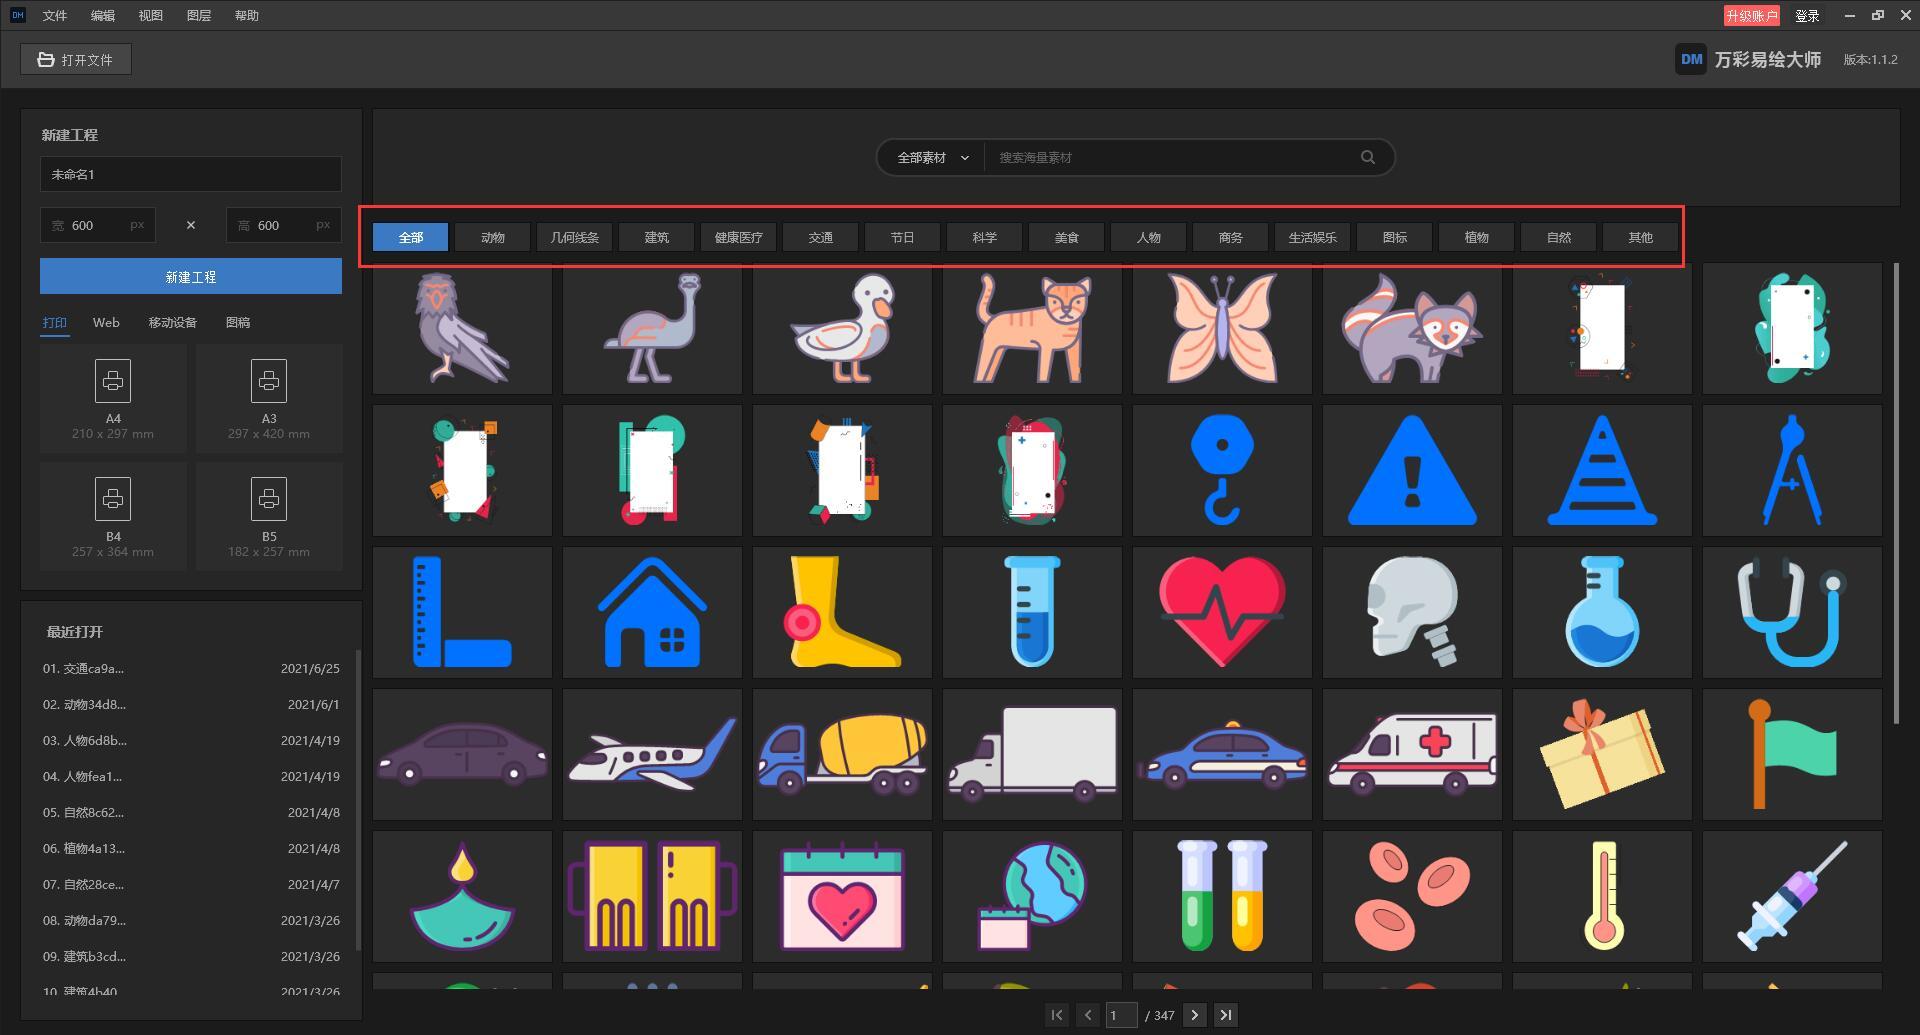The height and width of the screenshot is (1035, 1920).
Task: Click the 登录 link
Action: 1806,15
